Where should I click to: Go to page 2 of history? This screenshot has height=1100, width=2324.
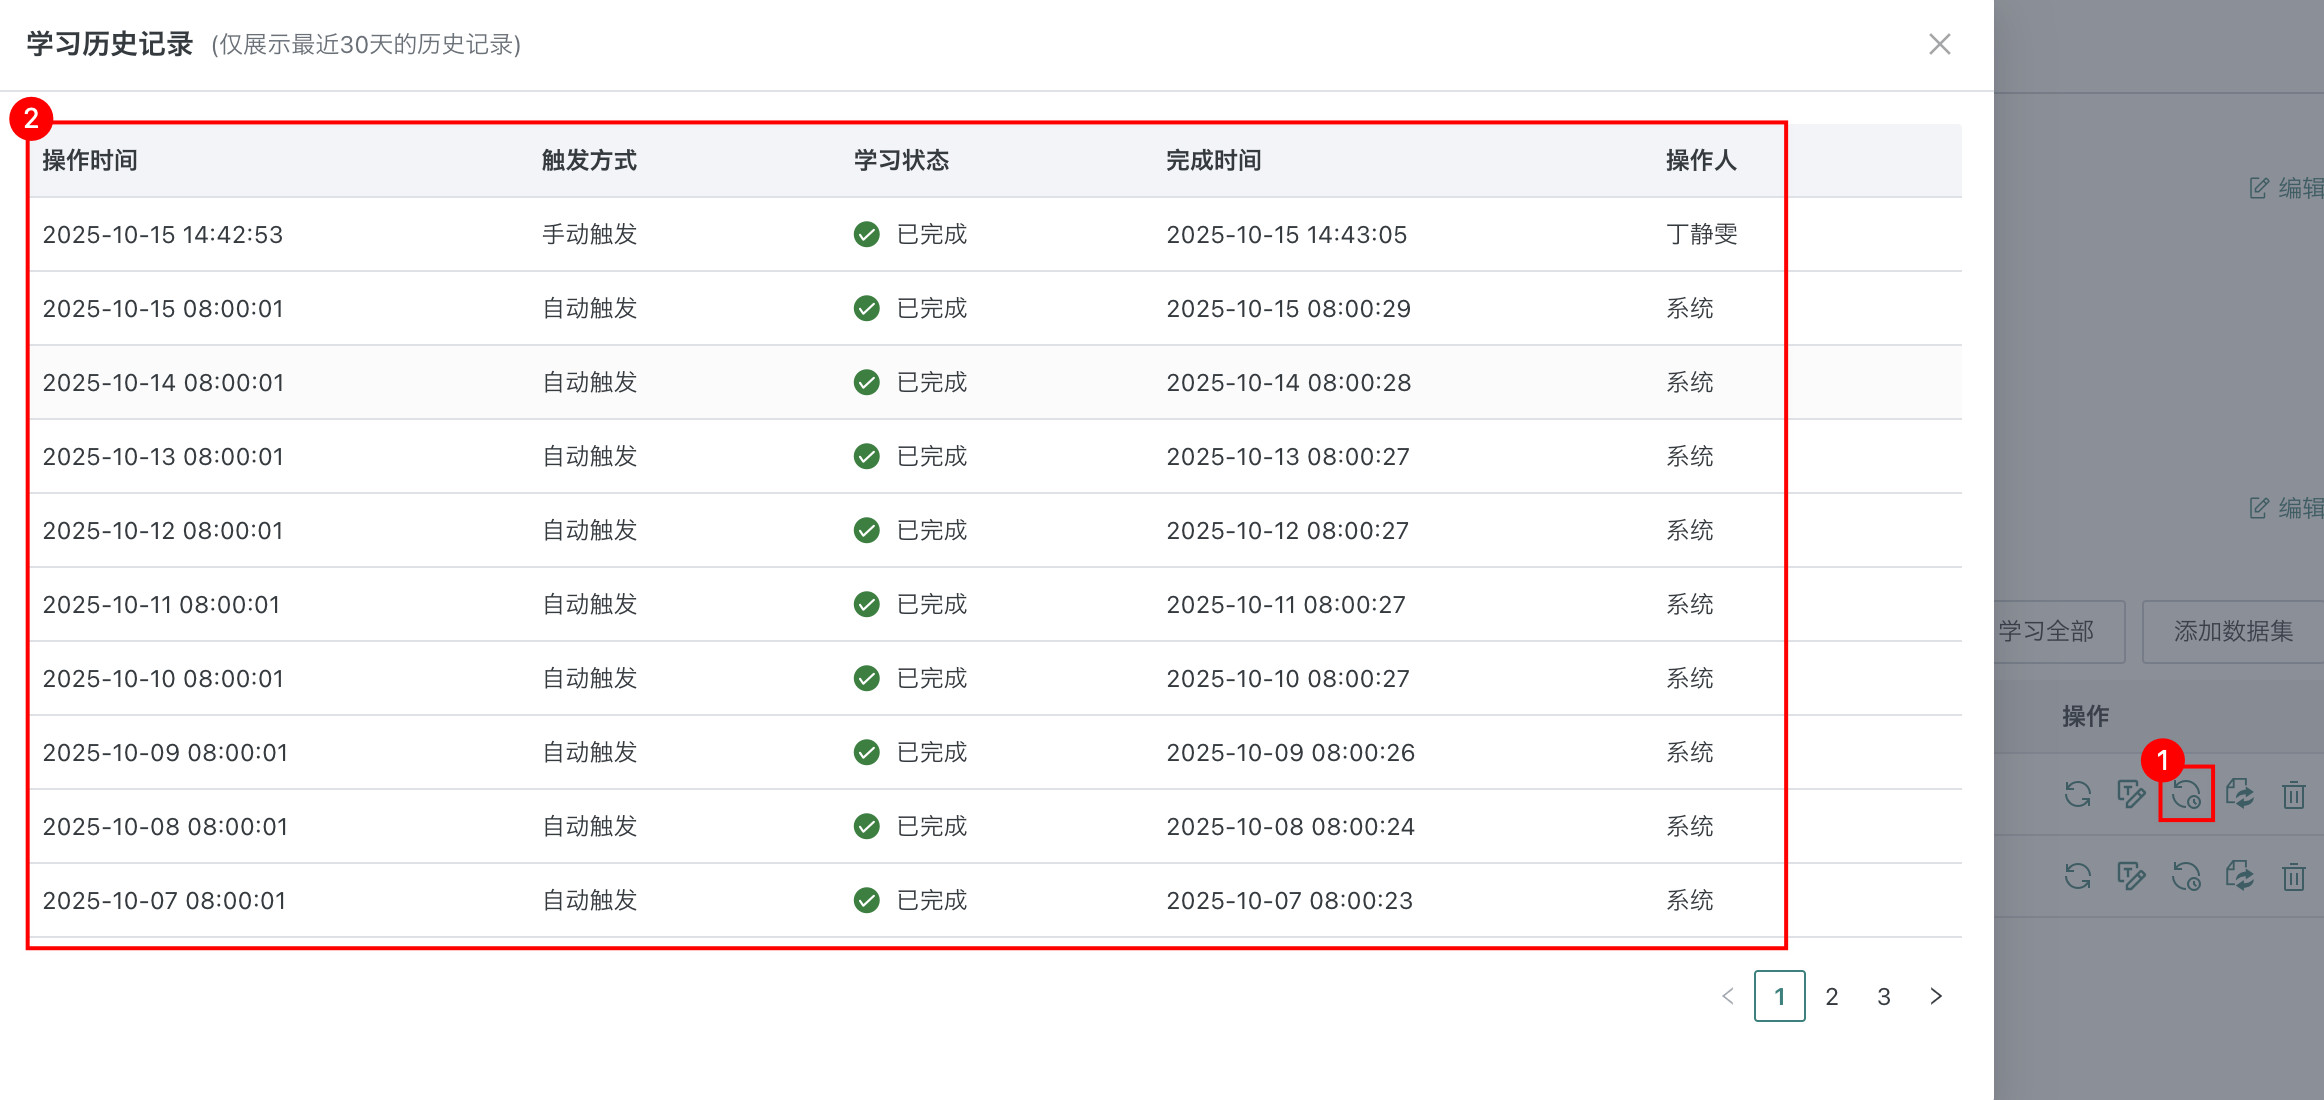[x=1831, y=996]
